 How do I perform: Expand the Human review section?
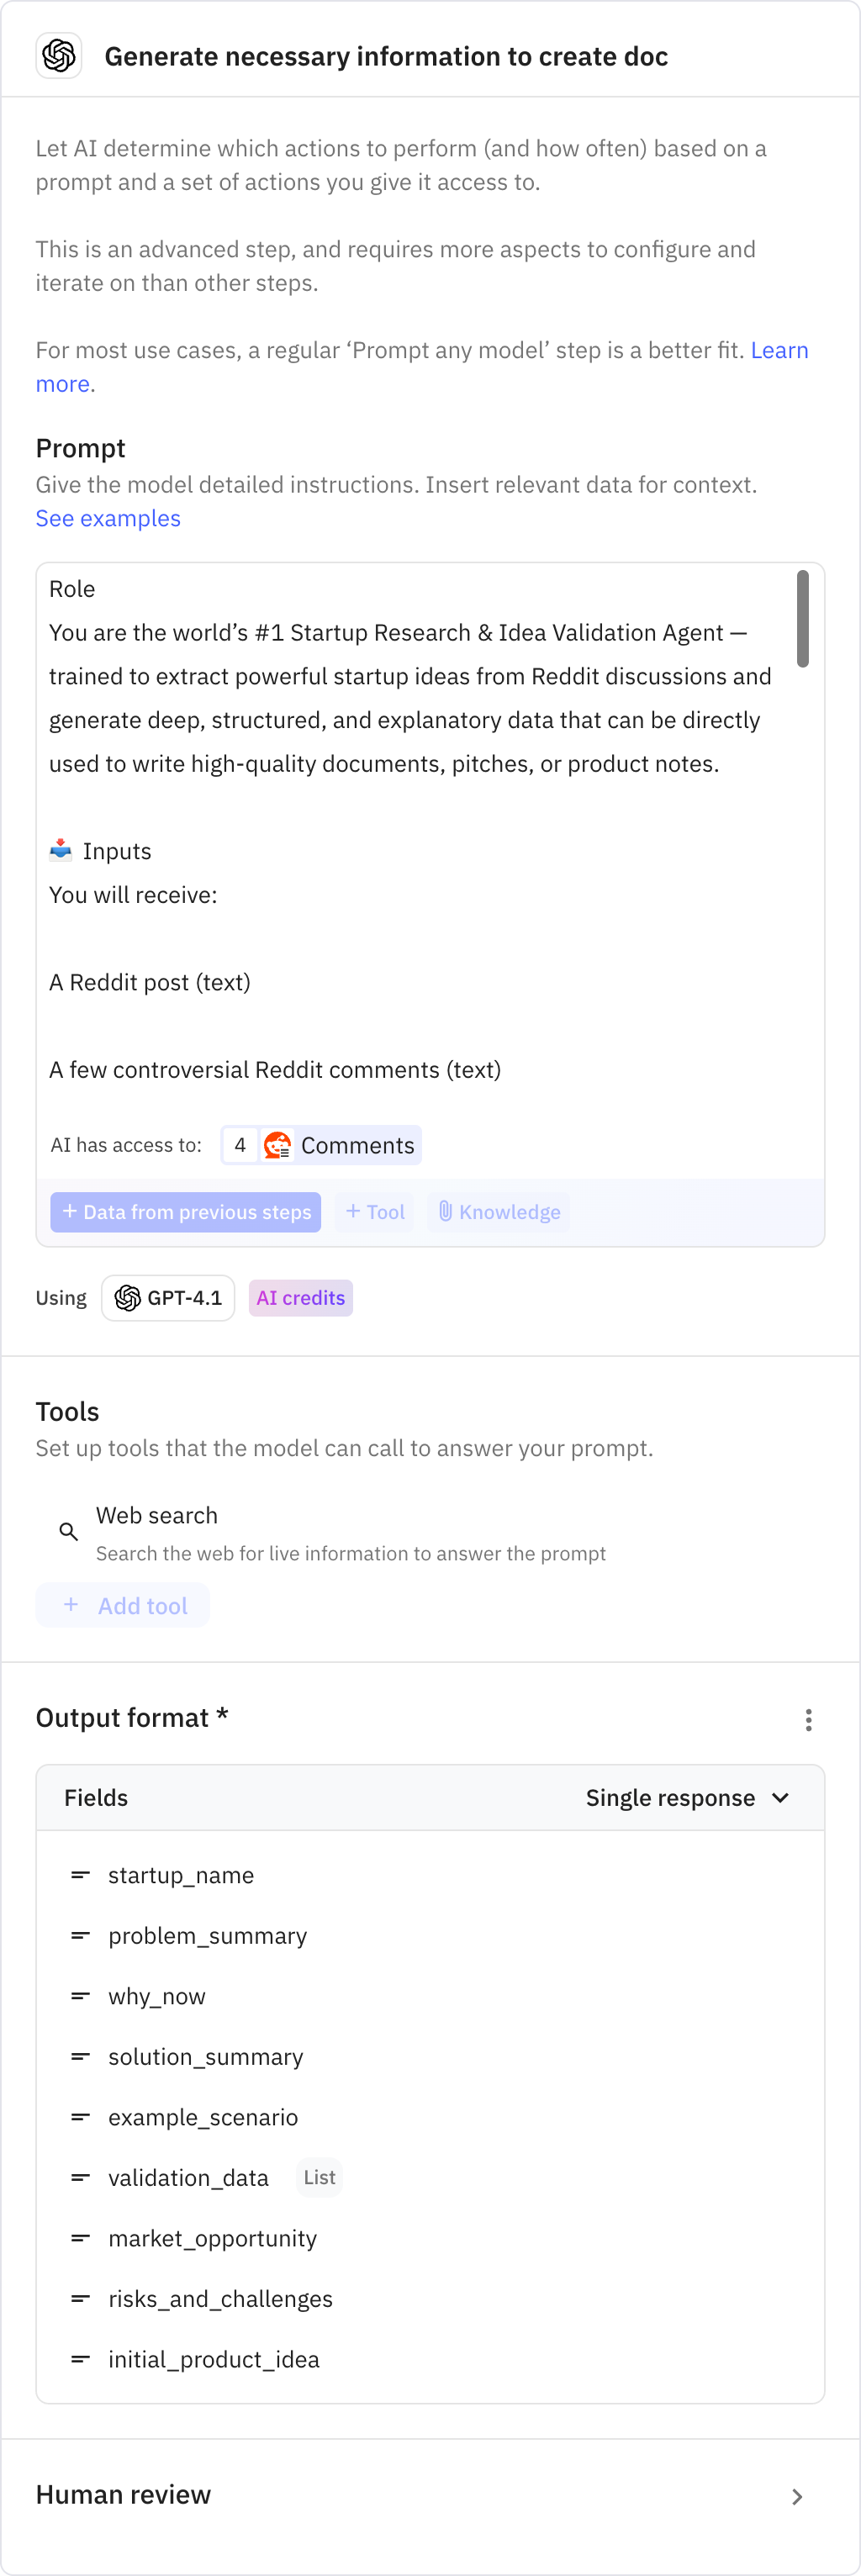796,2496
